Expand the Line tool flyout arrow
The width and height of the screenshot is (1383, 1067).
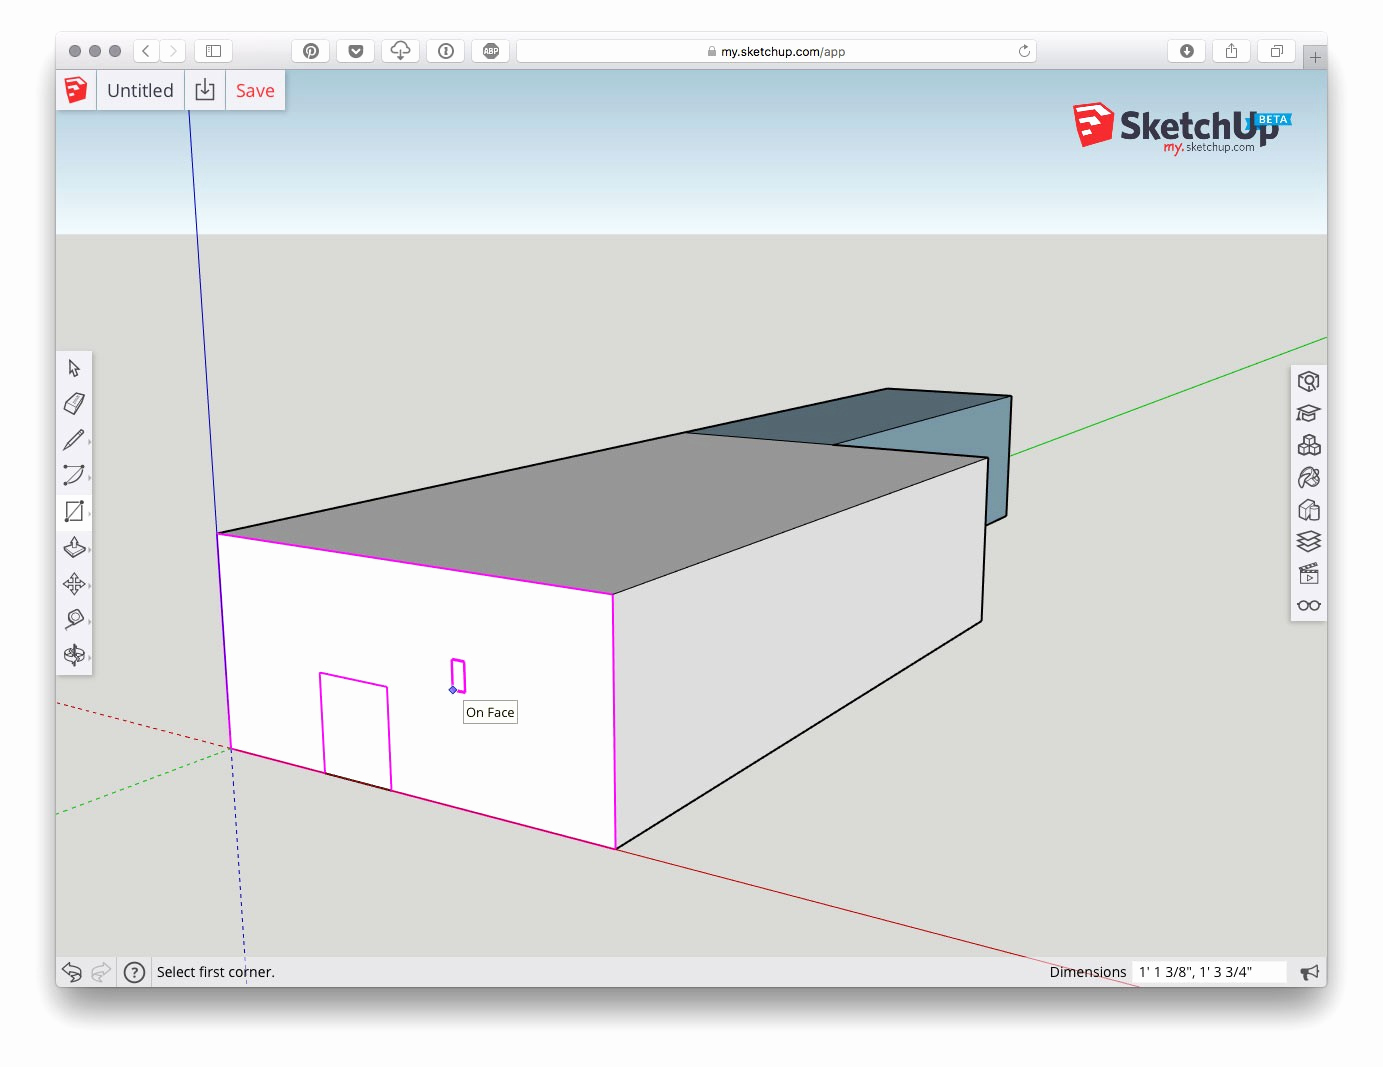coord(89,443)
